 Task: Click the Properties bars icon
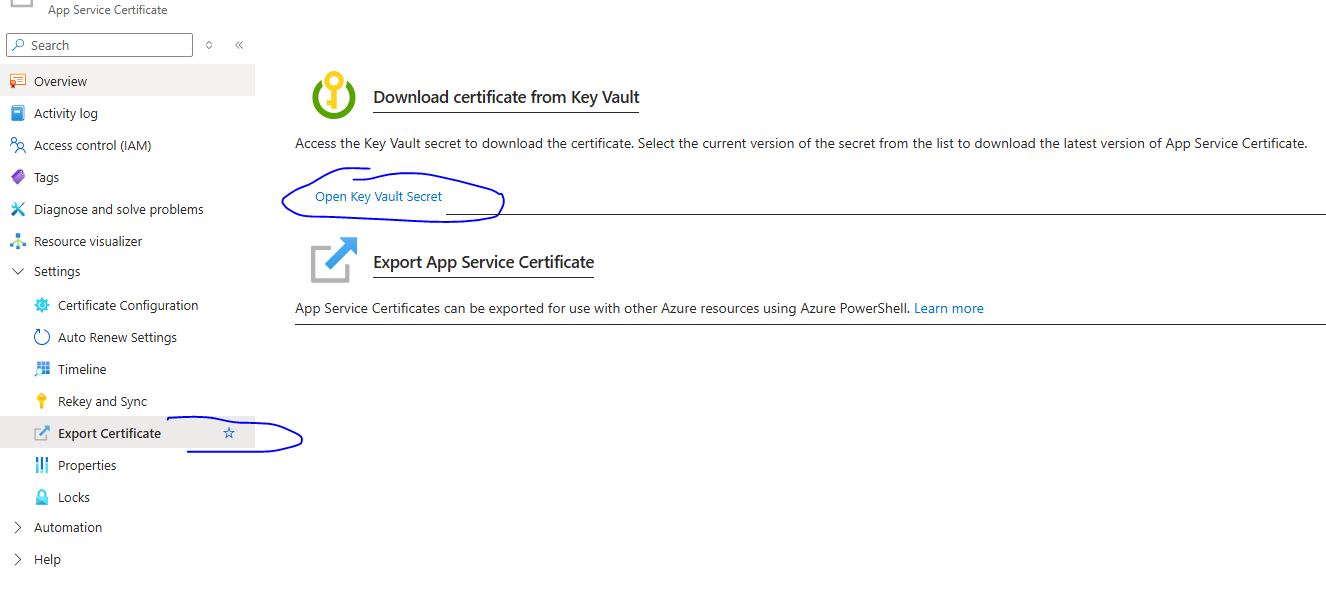(41, 465)
